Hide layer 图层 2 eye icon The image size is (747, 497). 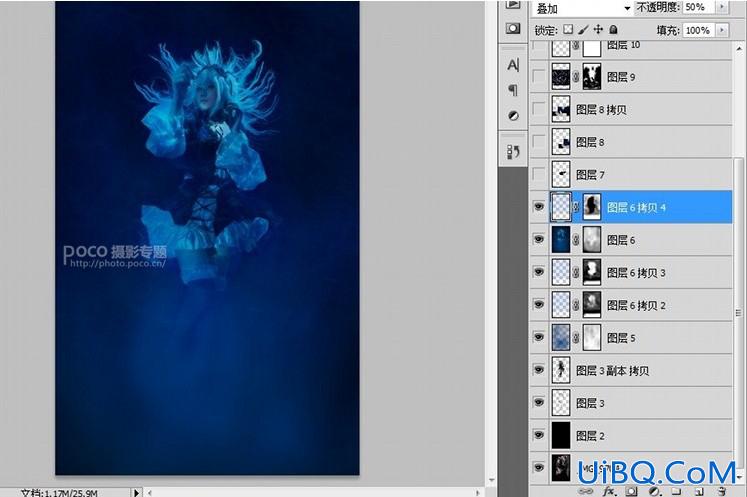[539, 435]
